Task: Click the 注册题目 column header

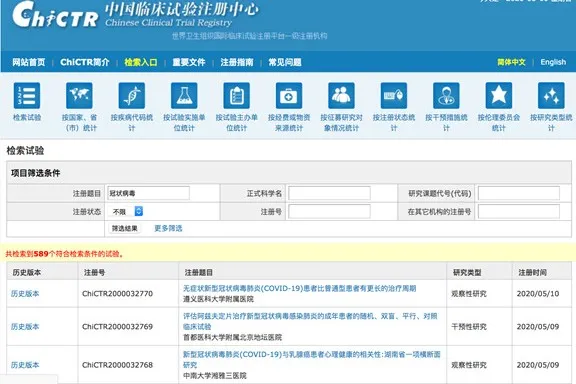Action: (199, 272)
